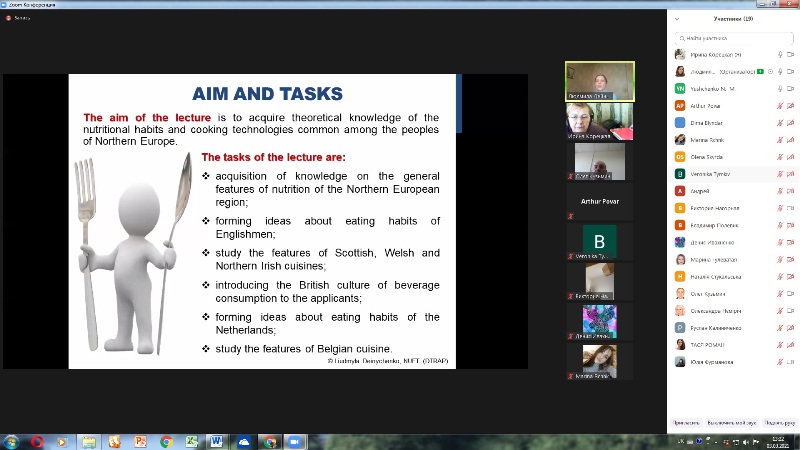Collapse the participants panel with the chevron
This screenshot has height=450, width=800.
click(x=677, y=19)
